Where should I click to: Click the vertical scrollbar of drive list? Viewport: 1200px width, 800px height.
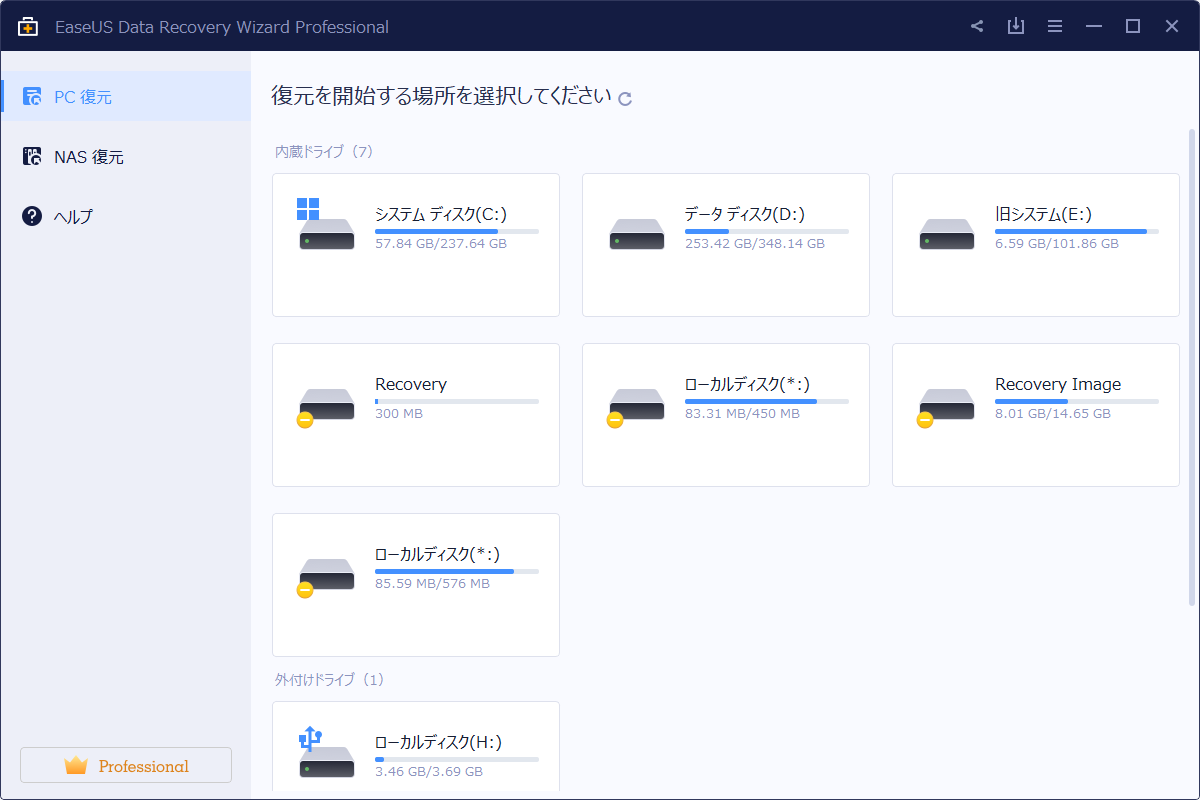[1191, 366]
